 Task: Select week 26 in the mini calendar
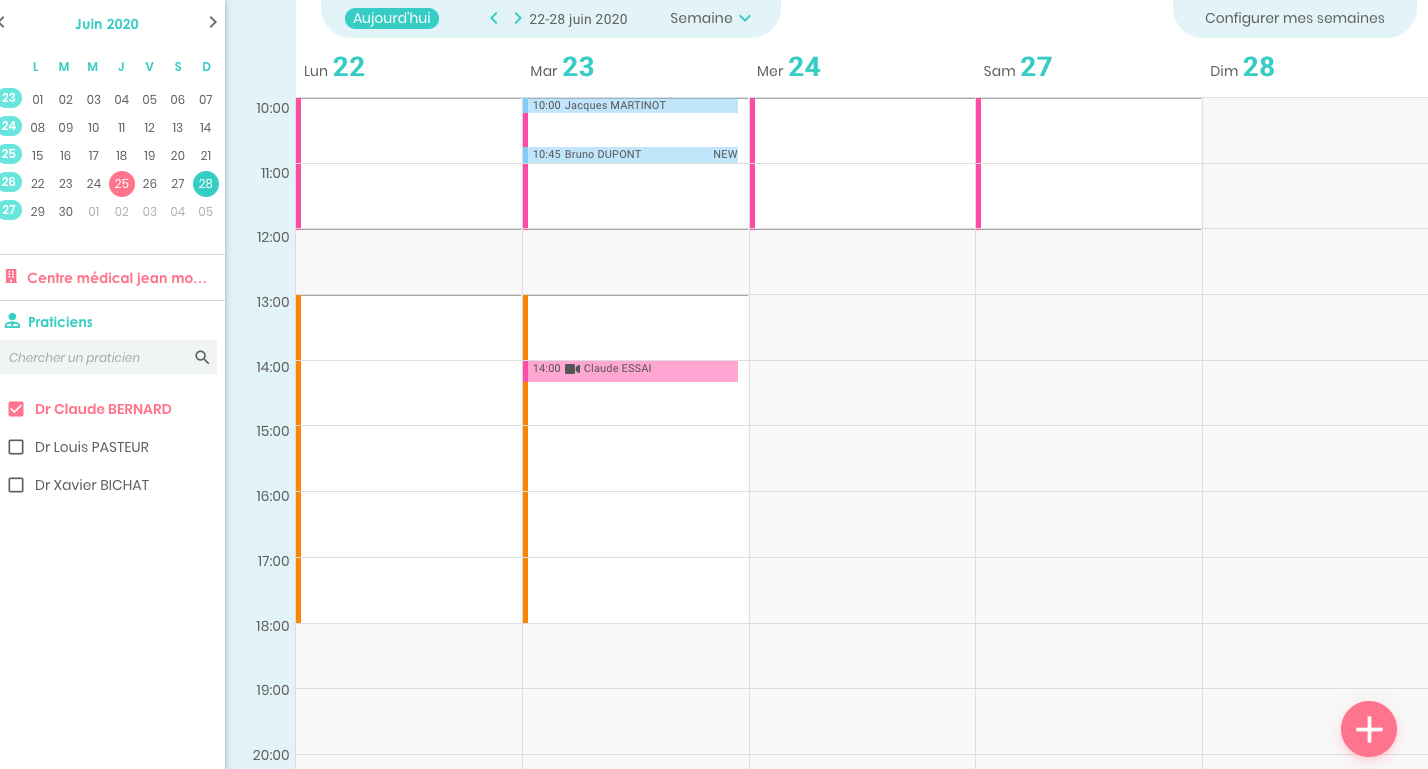click(9, 182)
